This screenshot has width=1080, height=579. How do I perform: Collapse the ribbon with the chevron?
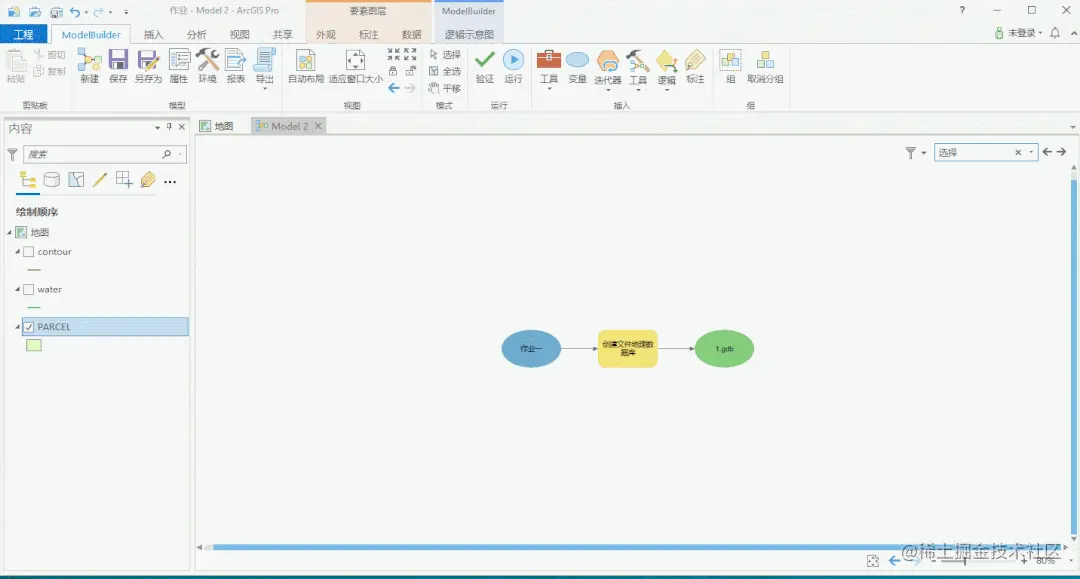[x=1073, y=33]
